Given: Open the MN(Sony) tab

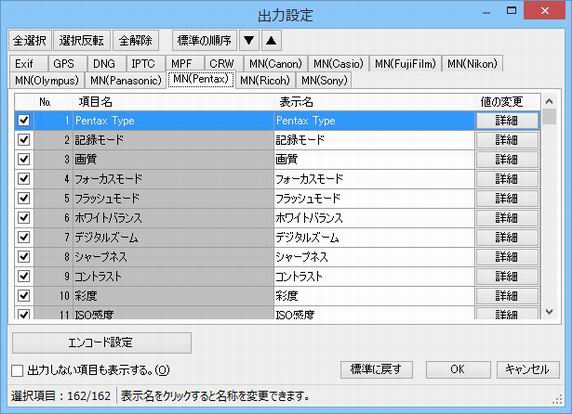Looking at the screenshot, I should [x=324, y=80].
